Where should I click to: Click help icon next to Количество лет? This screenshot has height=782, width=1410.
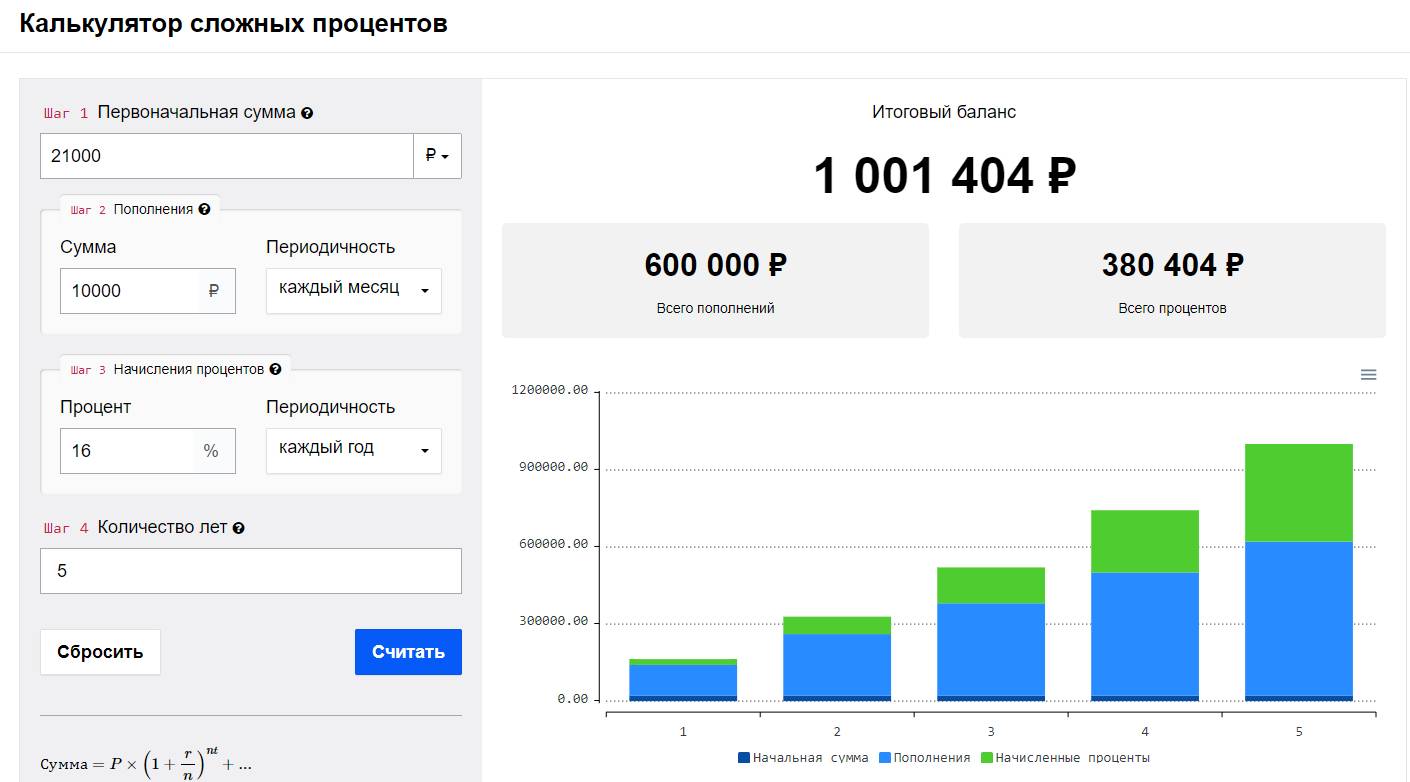pos(238,528)
